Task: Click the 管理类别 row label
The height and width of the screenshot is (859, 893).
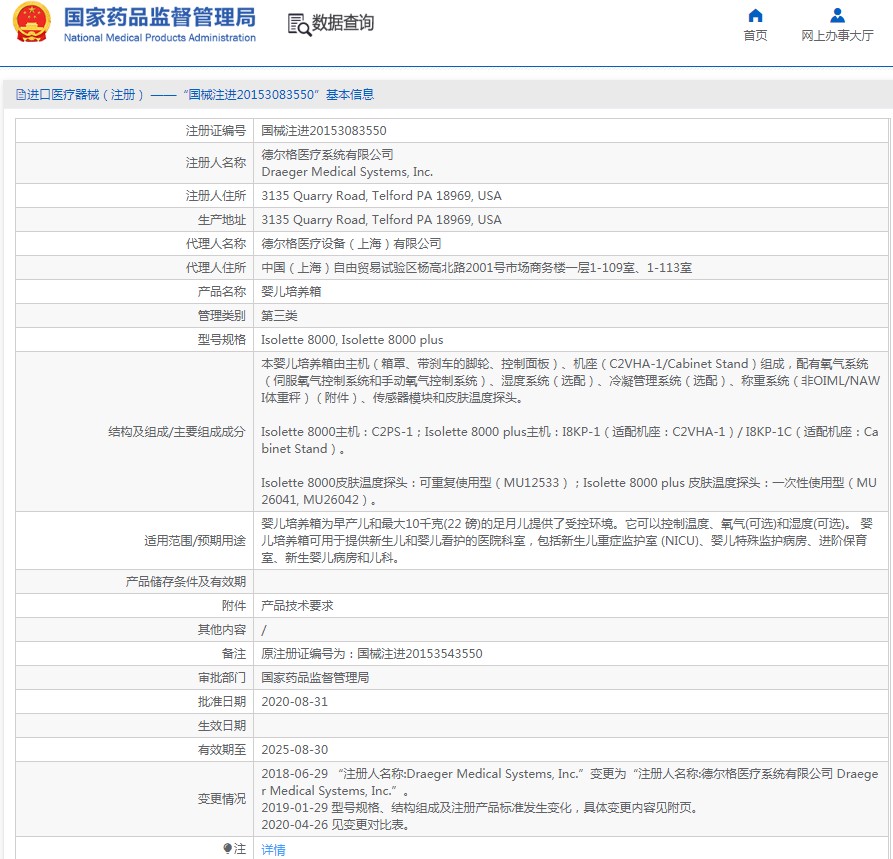Action: 222,315
